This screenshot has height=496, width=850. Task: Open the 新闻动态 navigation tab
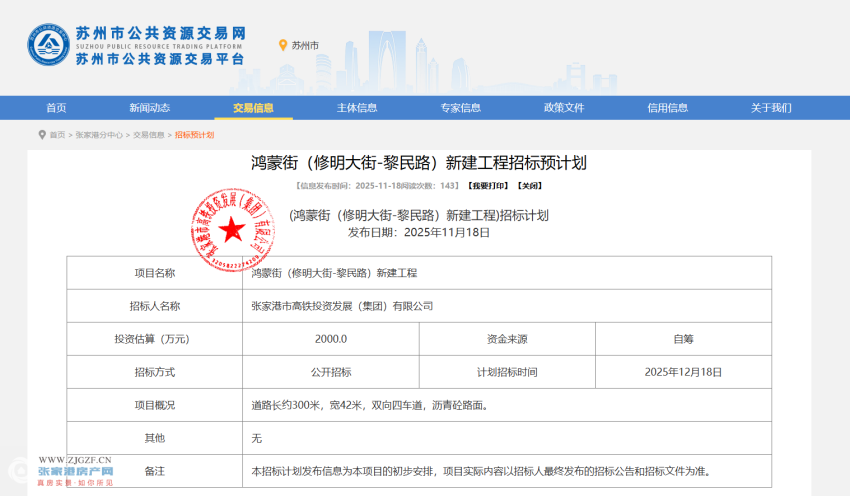coord(149,108)
